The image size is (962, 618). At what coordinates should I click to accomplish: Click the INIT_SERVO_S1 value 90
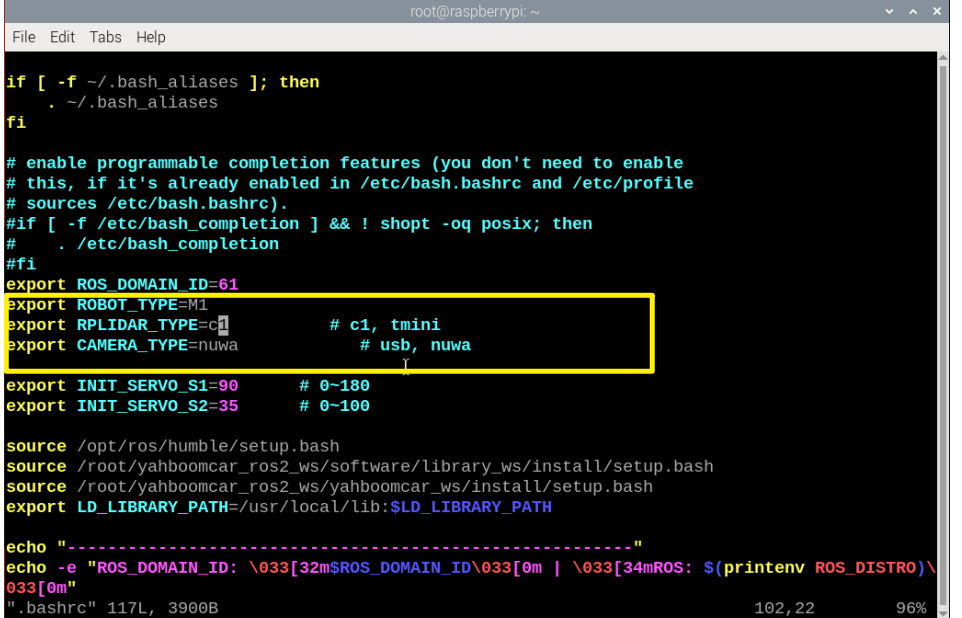pos(228,386)
